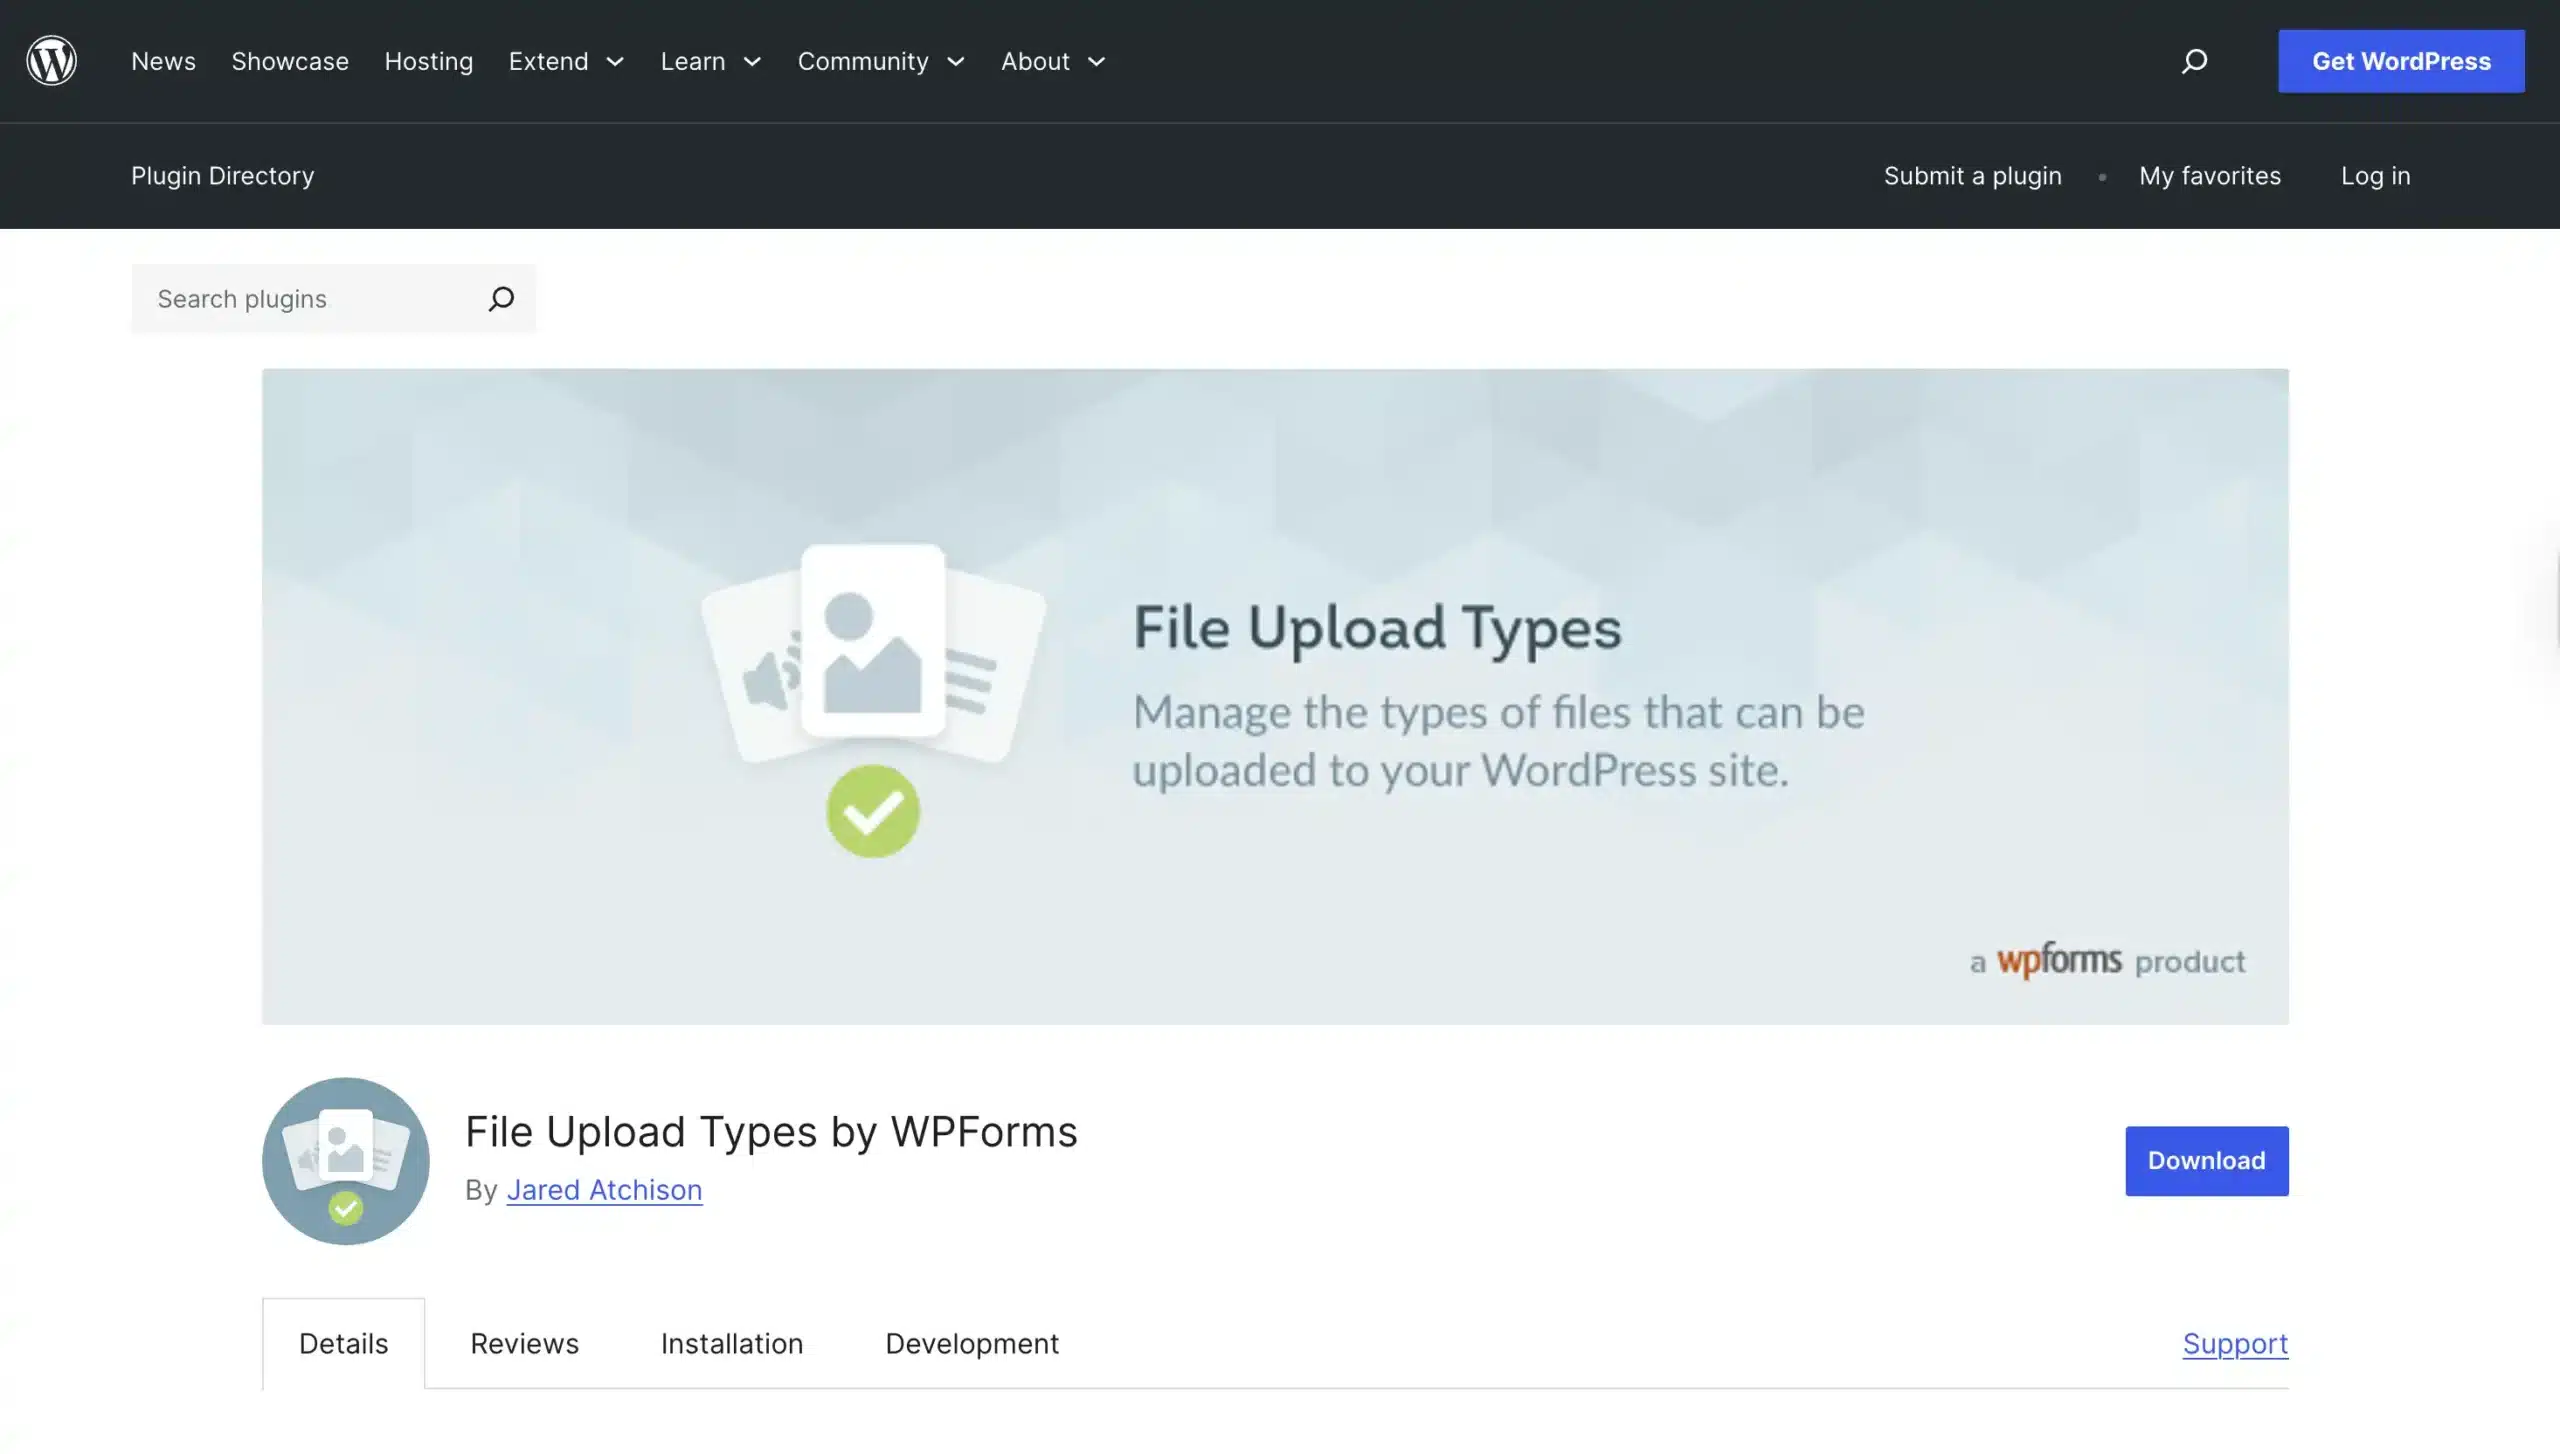Image resolution: width=2560 pixels, height=1454 pixels.
Task: Click Submit a plugin link
Action: pos(1972,176)
